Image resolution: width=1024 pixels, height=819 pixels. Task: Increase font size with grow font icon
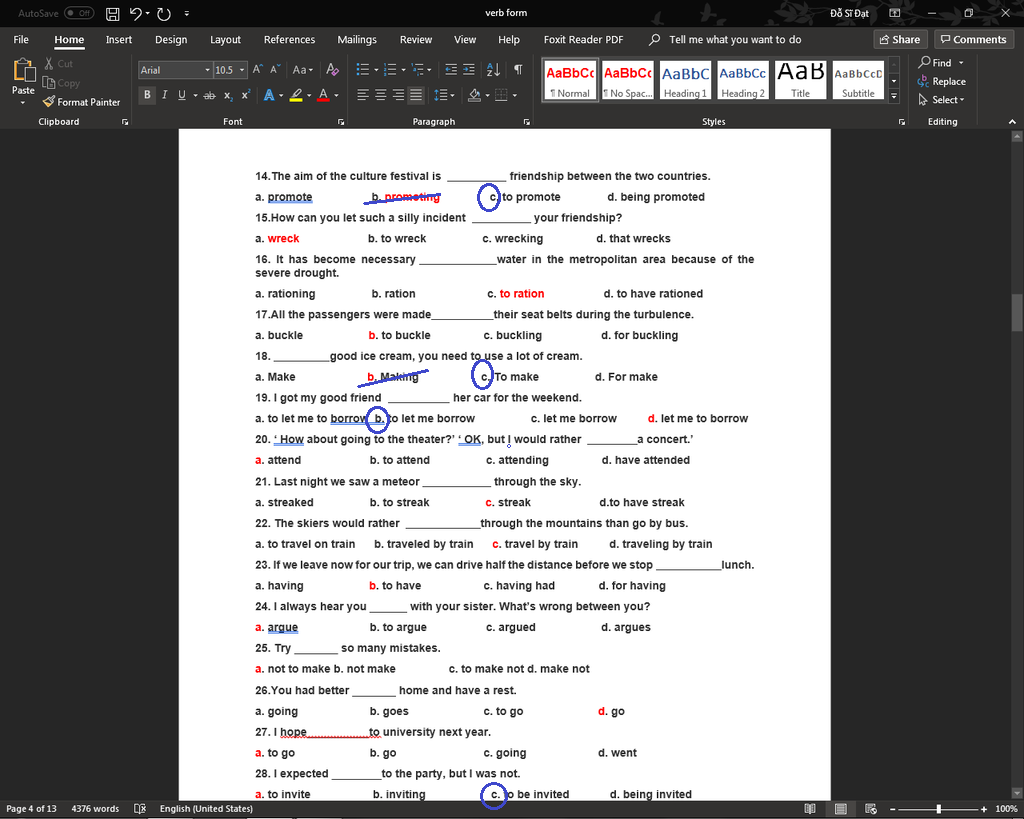(257, 69)
